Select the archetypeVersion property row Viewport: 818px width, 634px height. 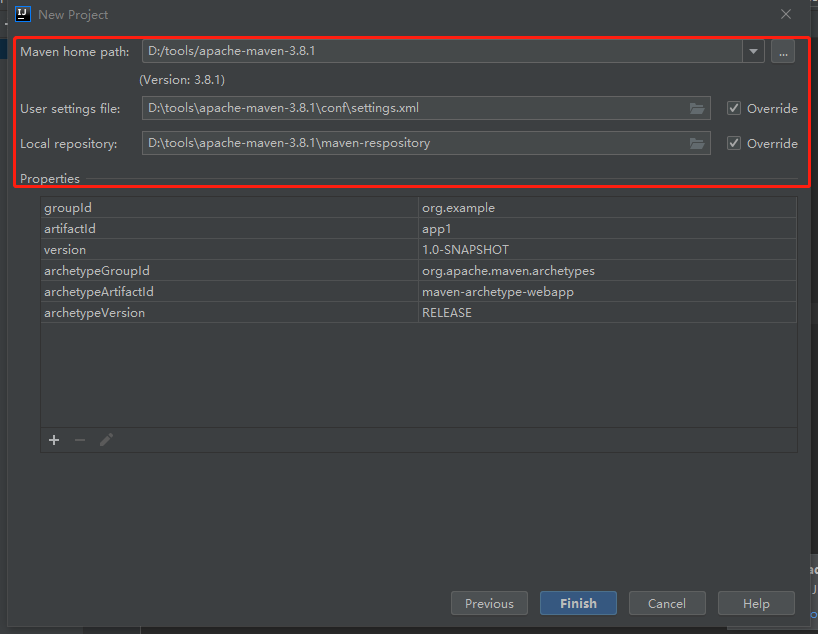(x=418, y=312)
